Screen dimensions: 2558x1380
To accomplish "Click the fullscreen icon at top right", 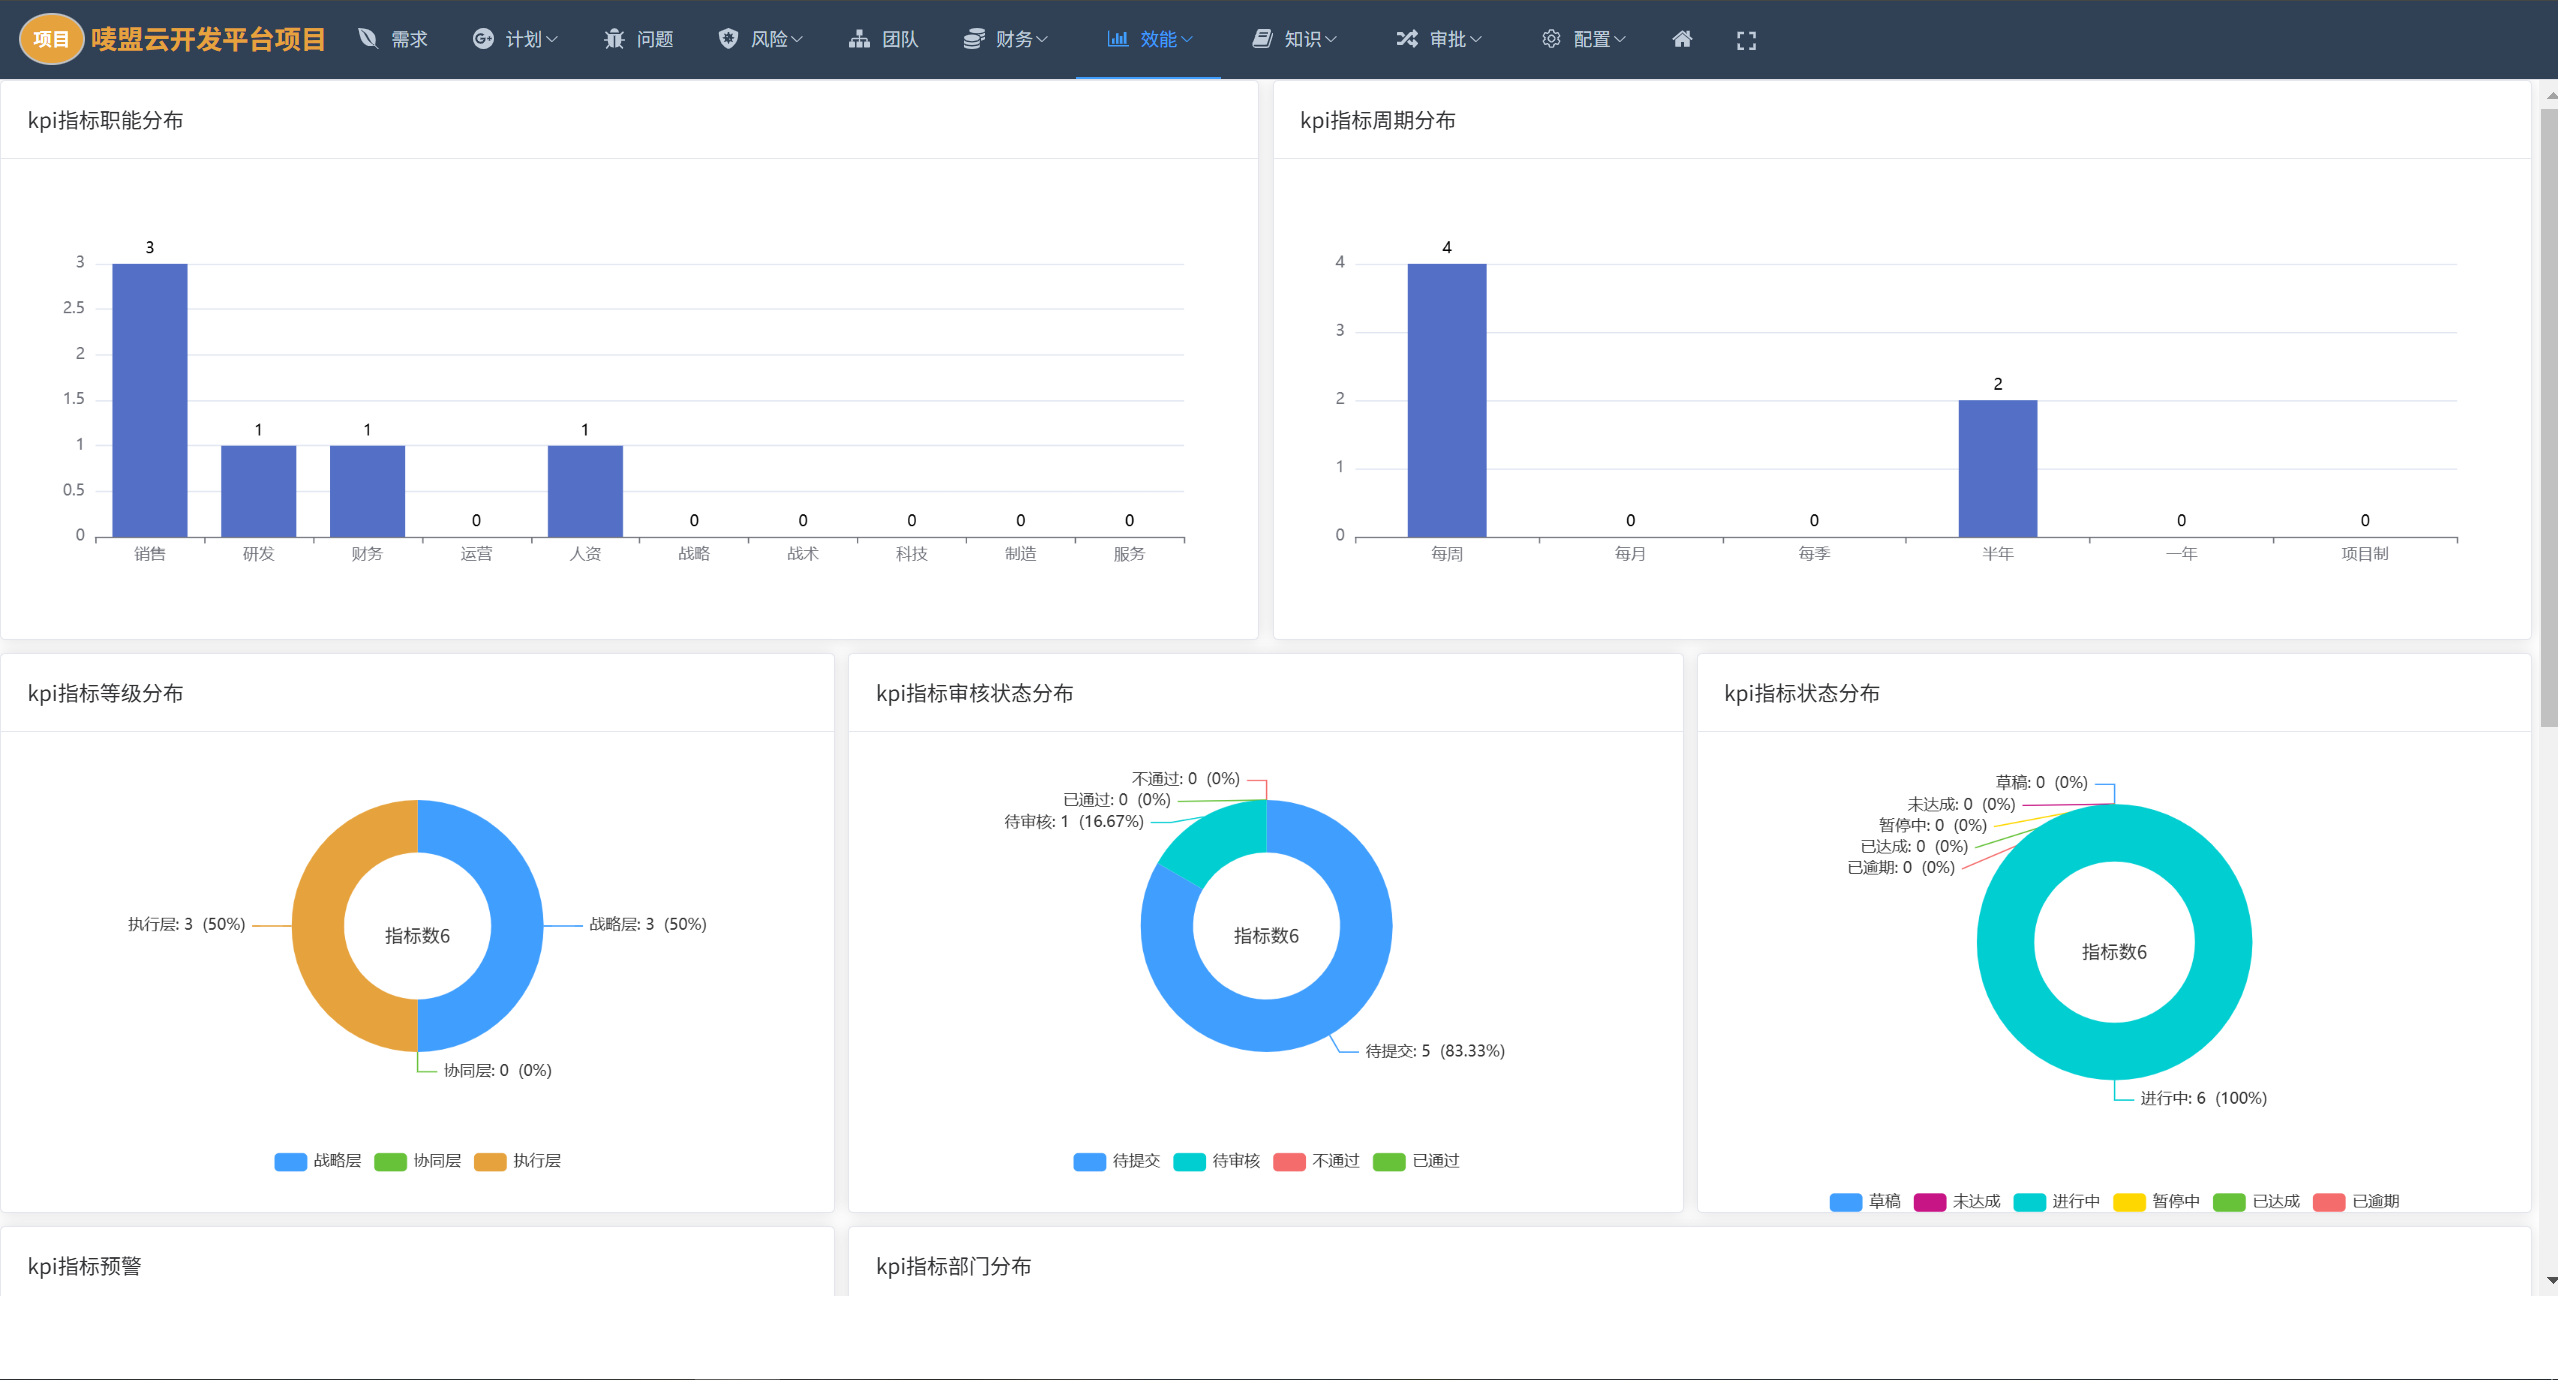I will click(x=1746, y=39).
